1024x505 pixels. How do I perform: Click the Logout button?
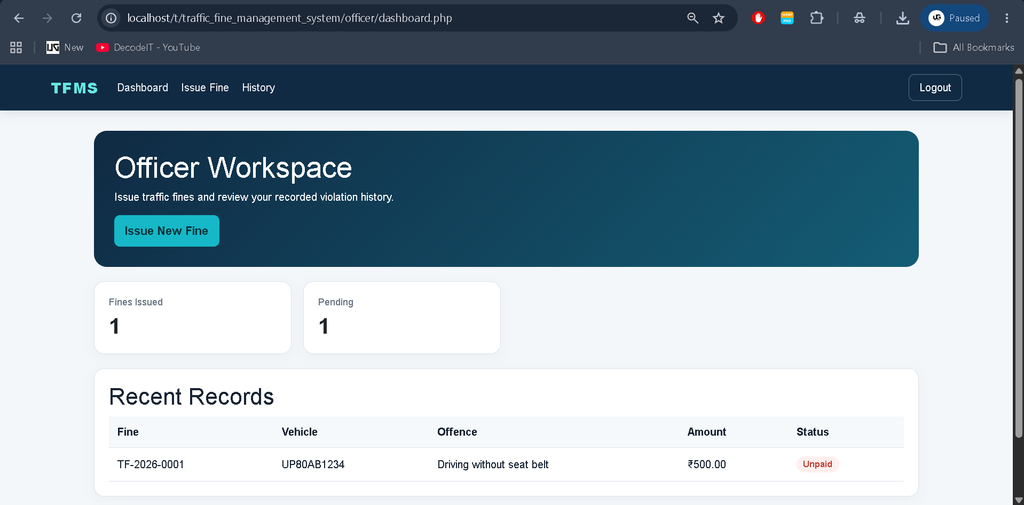click(x=935, y=88)
